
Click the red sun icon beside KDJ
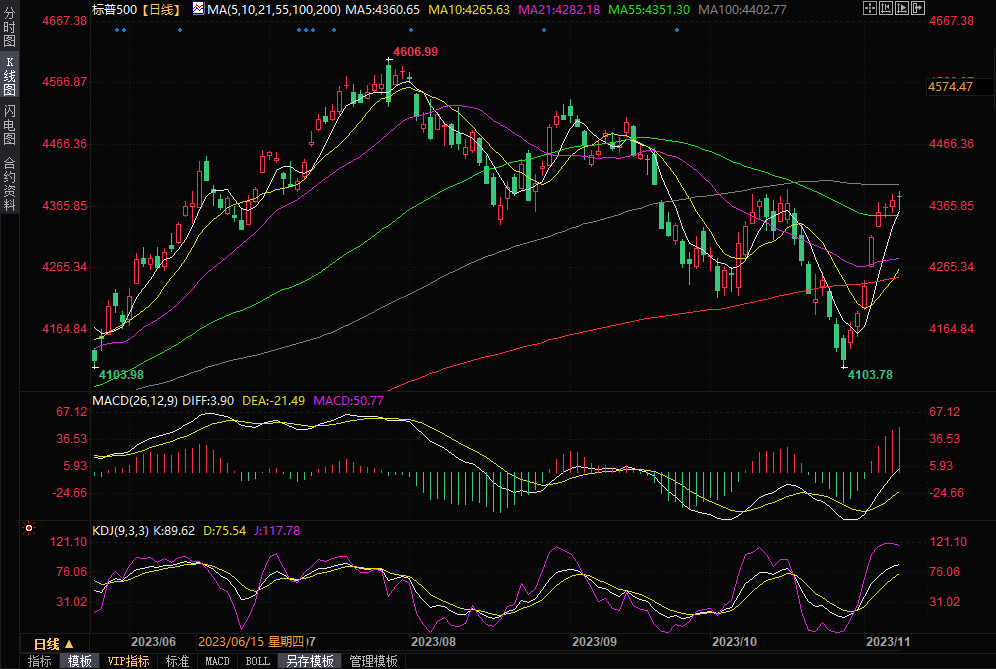[x=29, y=528]
